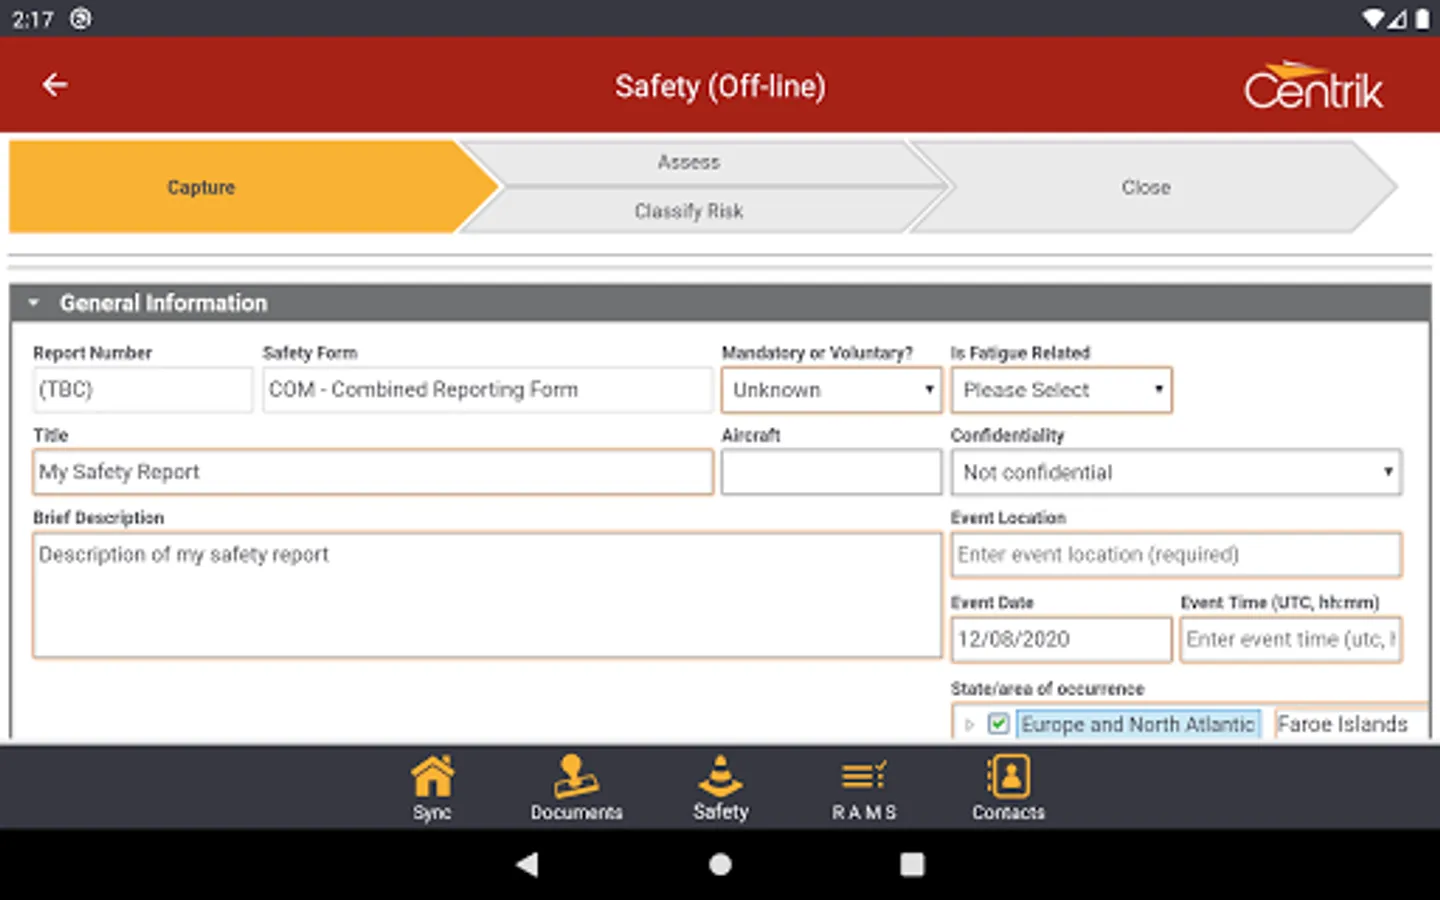The image size is (1440, 900).
Task: Click the Safety Form field
Action: [x=487, y=390]
